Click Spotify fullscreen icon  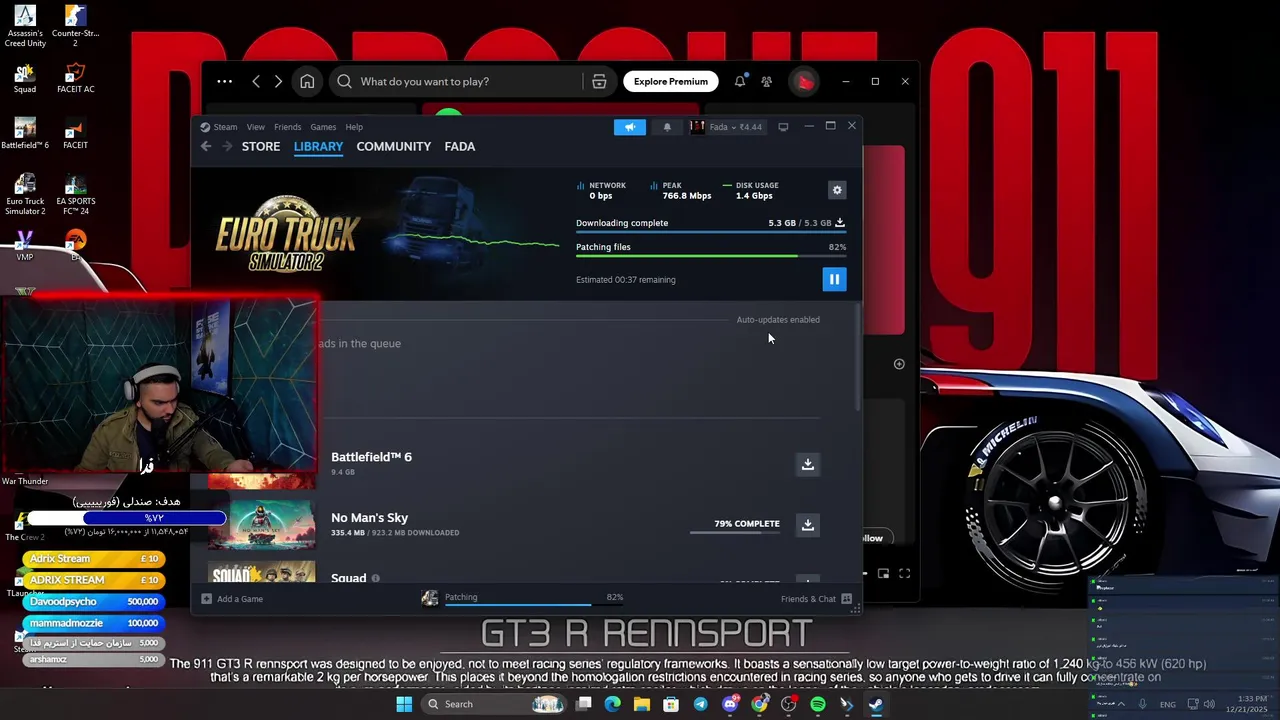(904, 573)
